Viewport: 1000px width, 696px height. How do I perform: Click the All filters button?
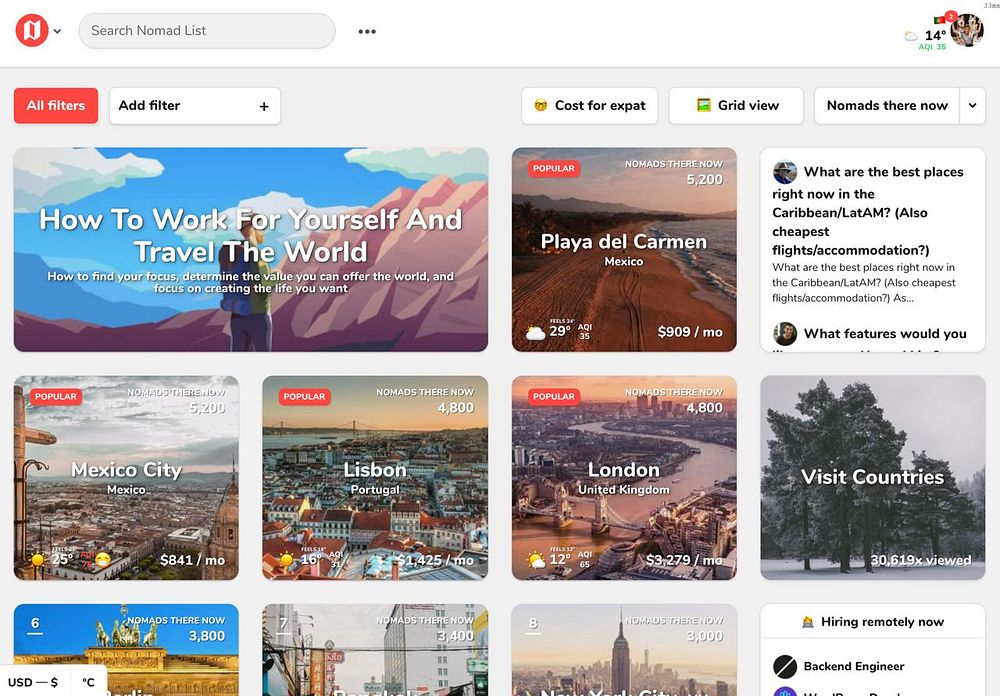pos(56,105)
